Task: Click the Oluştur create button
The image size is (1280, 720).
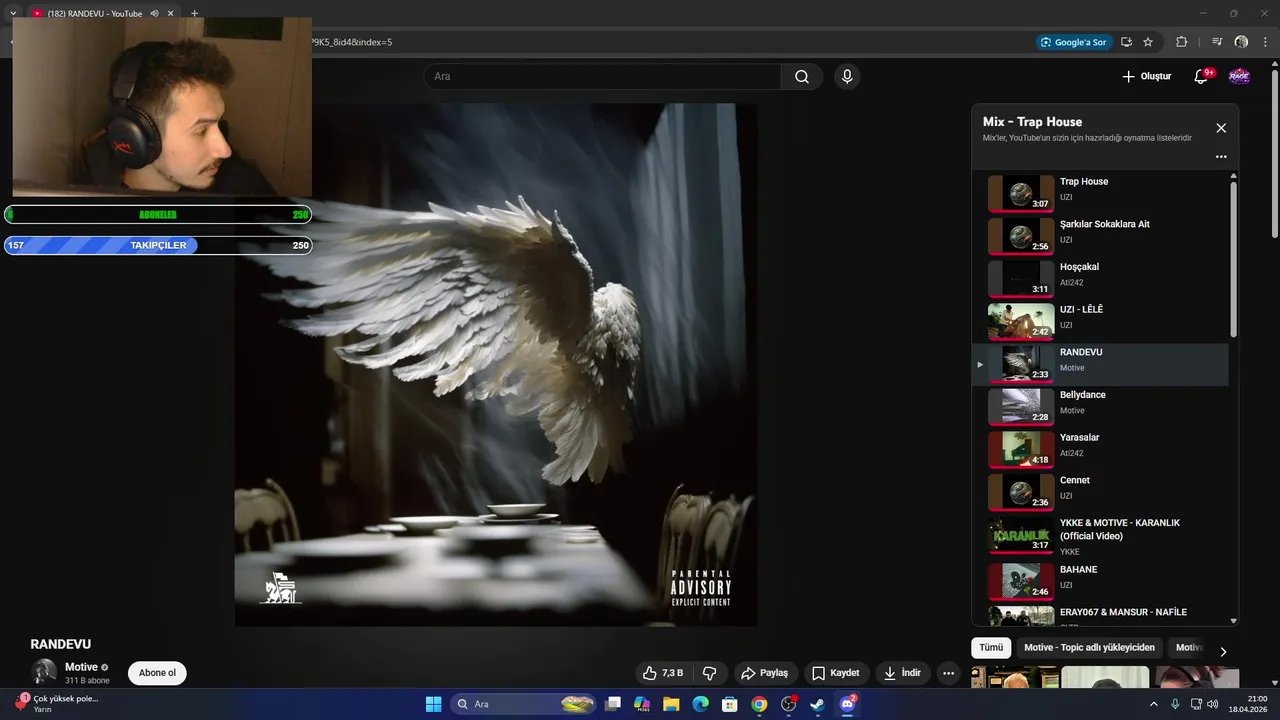Action: coord(1146,77)
